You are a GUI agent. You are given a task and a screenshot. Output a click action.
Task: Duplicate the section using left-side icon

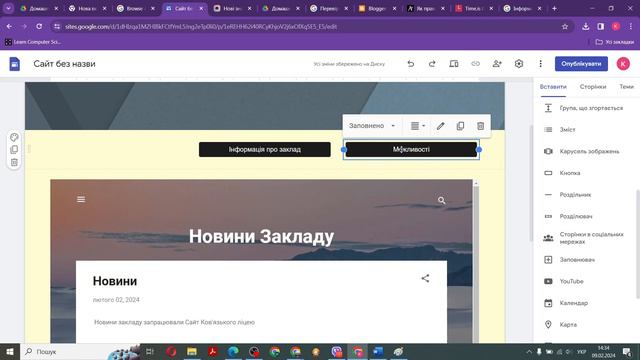tap(14, 150)
